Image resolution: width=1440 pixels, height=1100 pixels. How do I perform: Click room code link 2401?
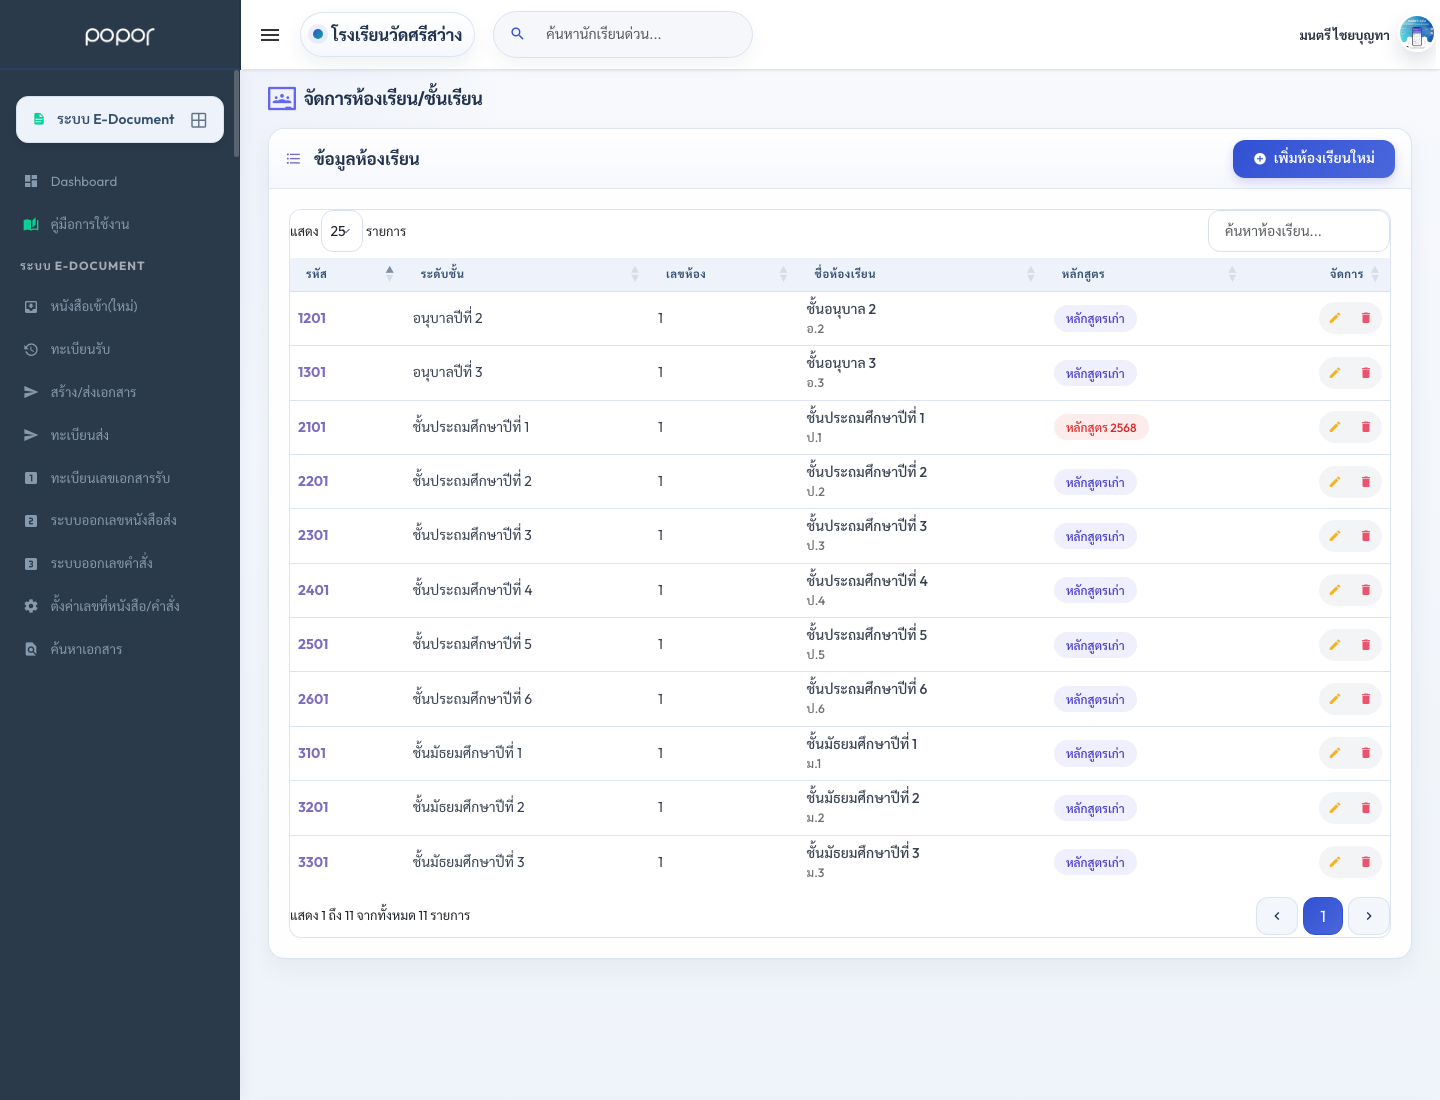click(313, 590)
